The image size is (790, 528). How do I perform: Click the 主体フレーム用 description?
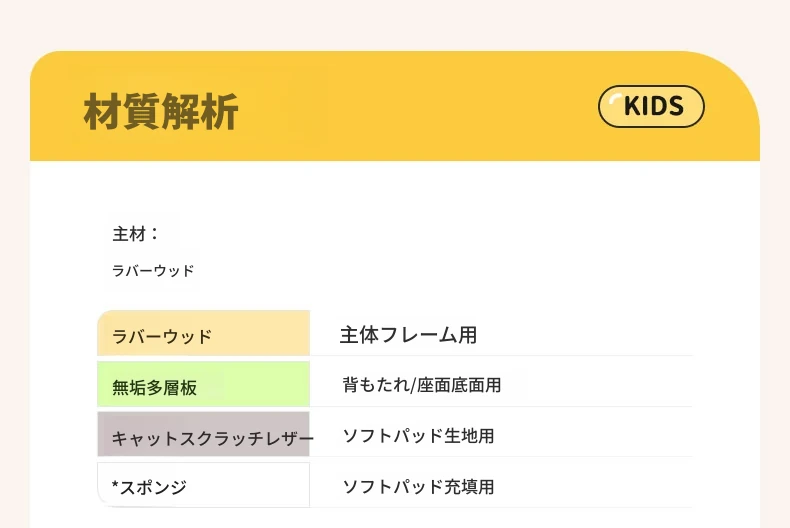(x=408, y=335)
